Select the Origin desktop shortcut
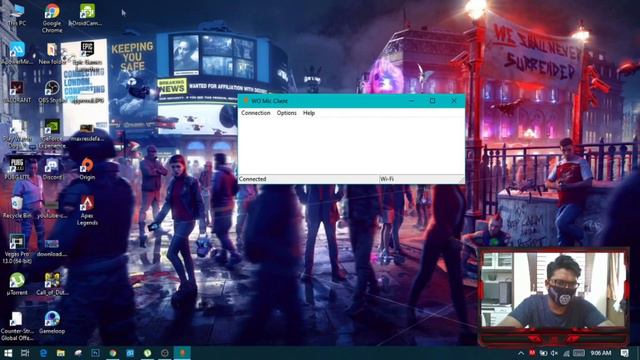Image resolution: width=640 pixels, height=360 pixels. tap(87, 169)
